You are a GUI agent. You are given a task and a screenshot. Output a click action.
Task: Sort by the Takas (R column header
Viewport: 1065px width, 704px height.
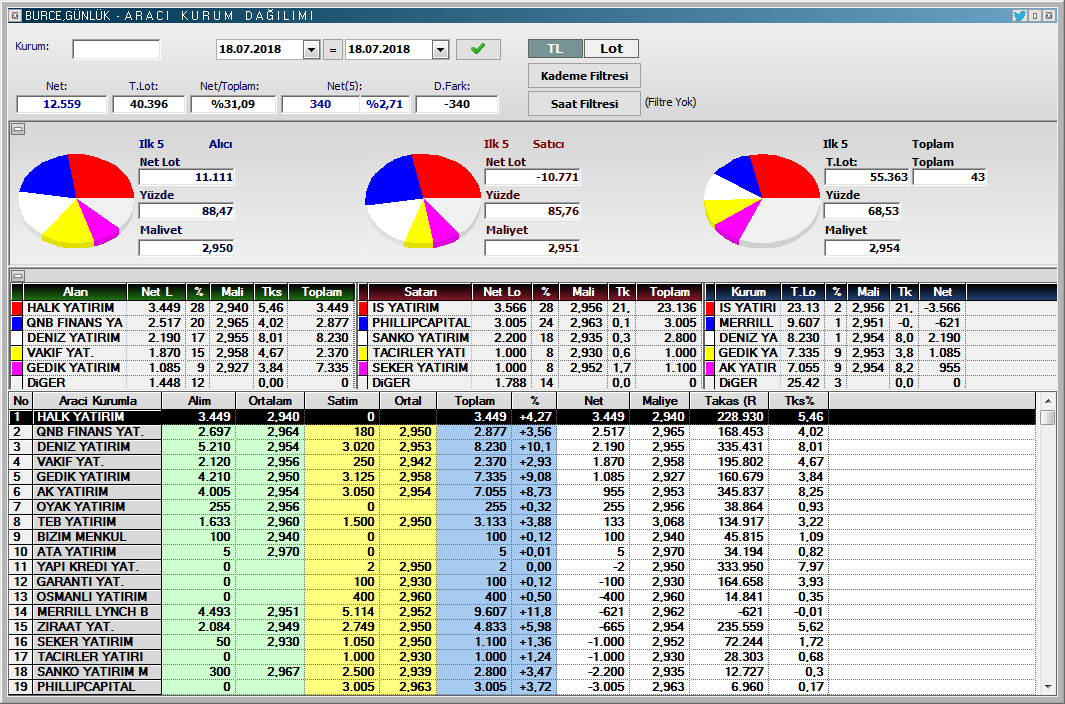pyautogui.click(x=730, y=401)
